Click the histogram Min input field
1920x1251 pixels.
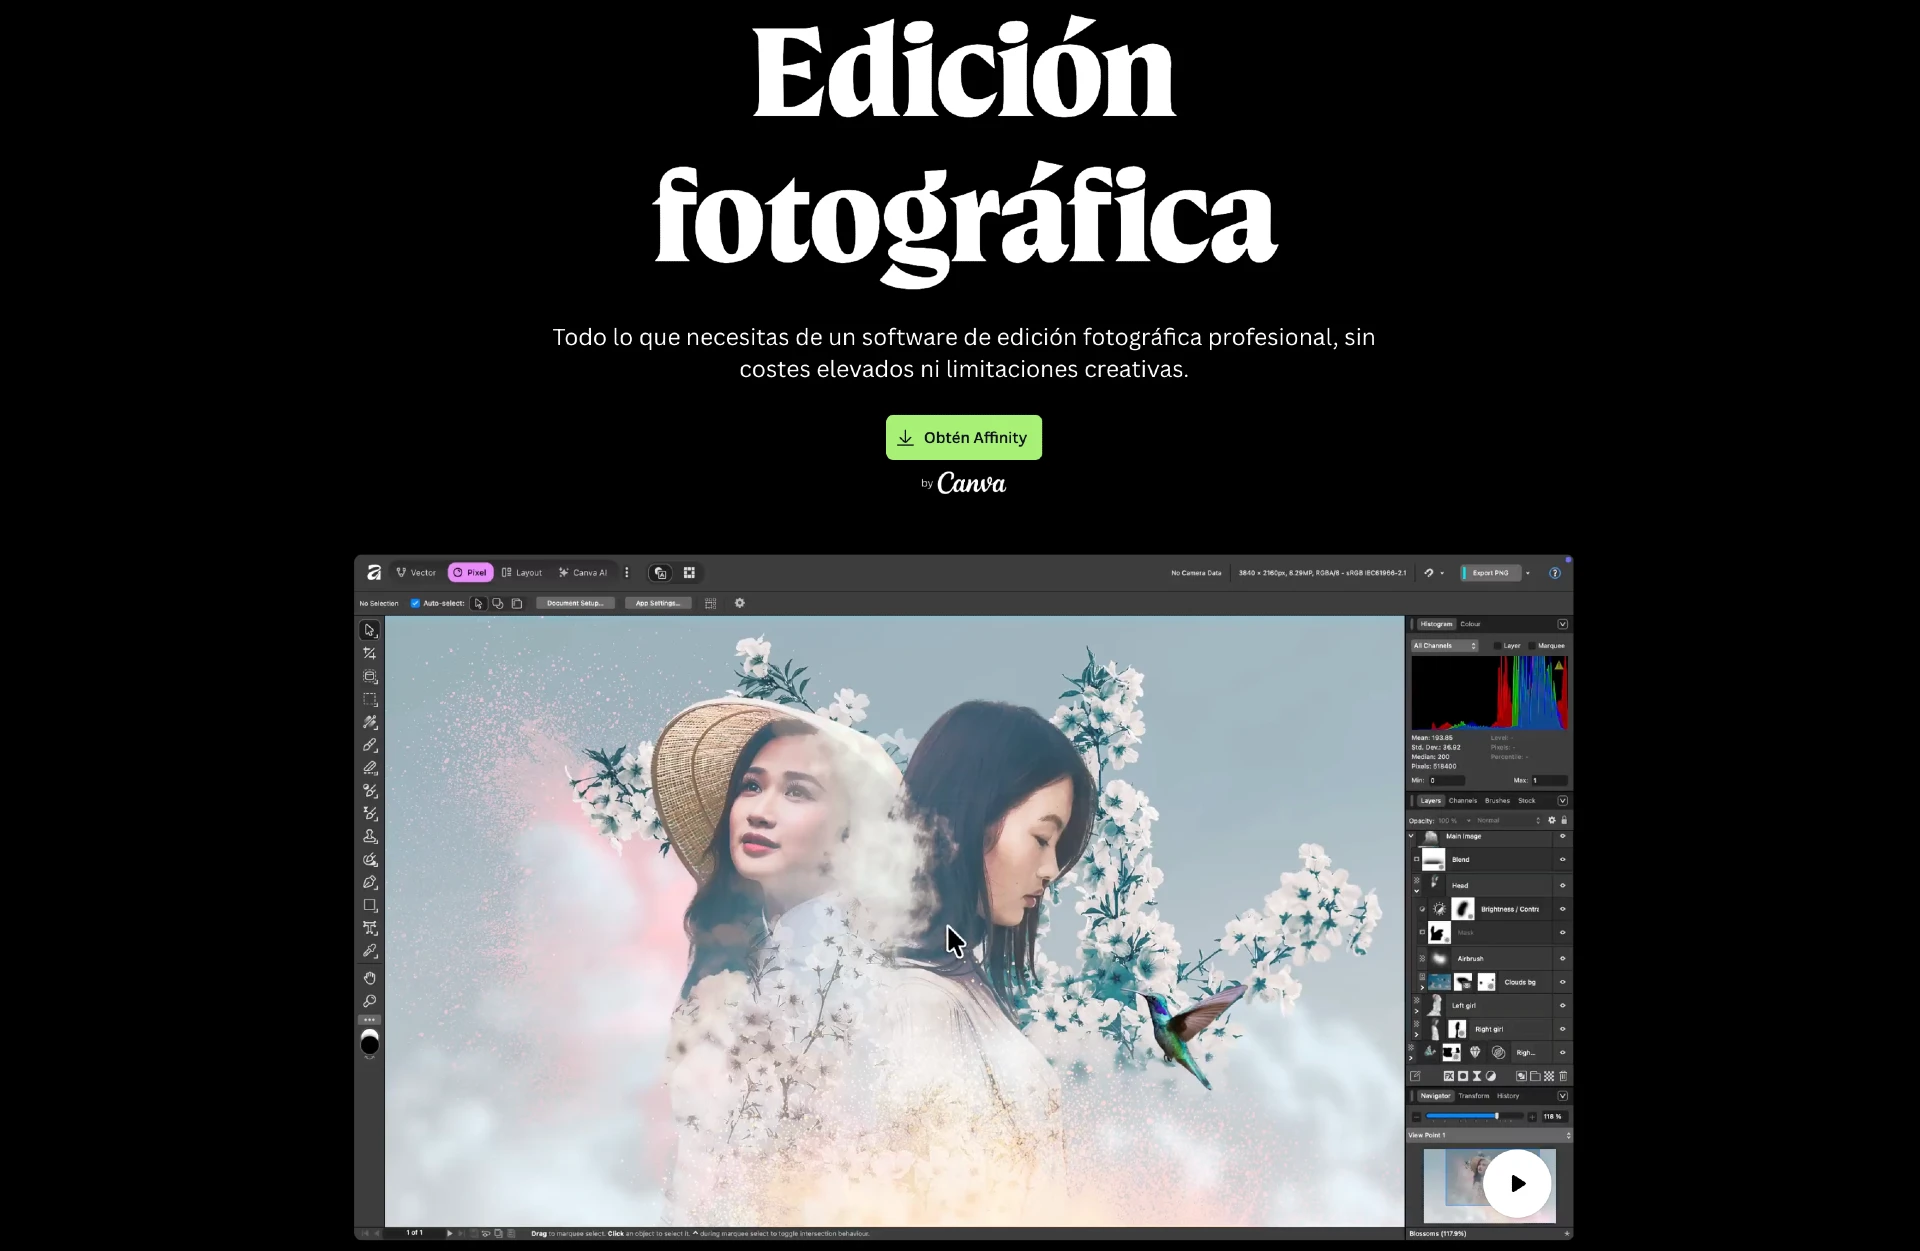[x=1447, y=780]
